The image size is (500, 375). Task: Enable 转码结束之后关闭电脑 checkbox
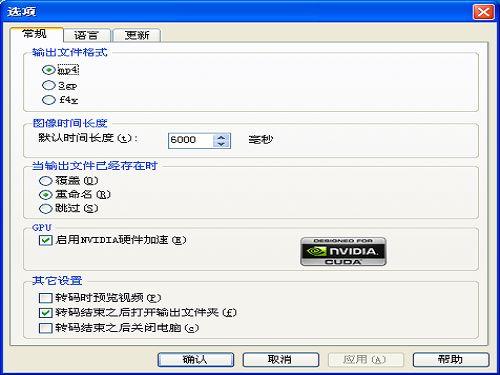point(46,328)
